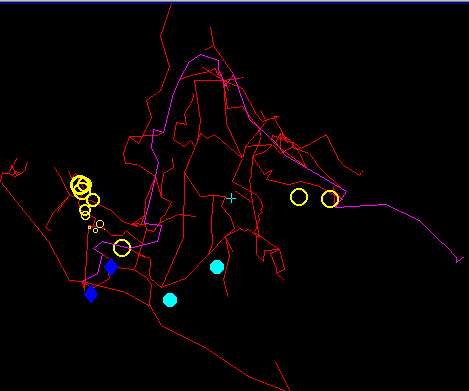The image size is (469, 391).
Task: Pick the yellow circle above the upper blue diamond
Action: pyautogui.click(x=122, y=248)
